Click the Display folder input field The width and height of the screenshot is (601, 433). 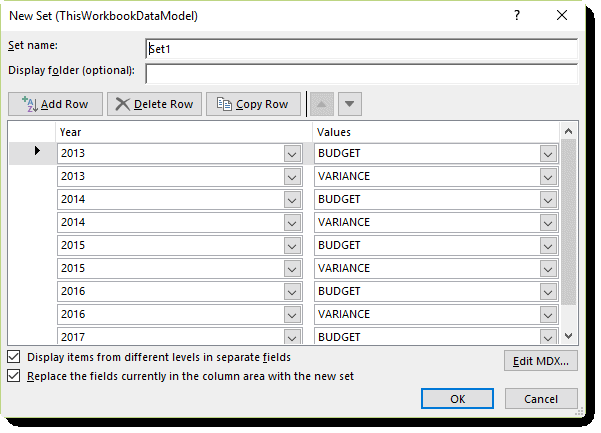361,74
